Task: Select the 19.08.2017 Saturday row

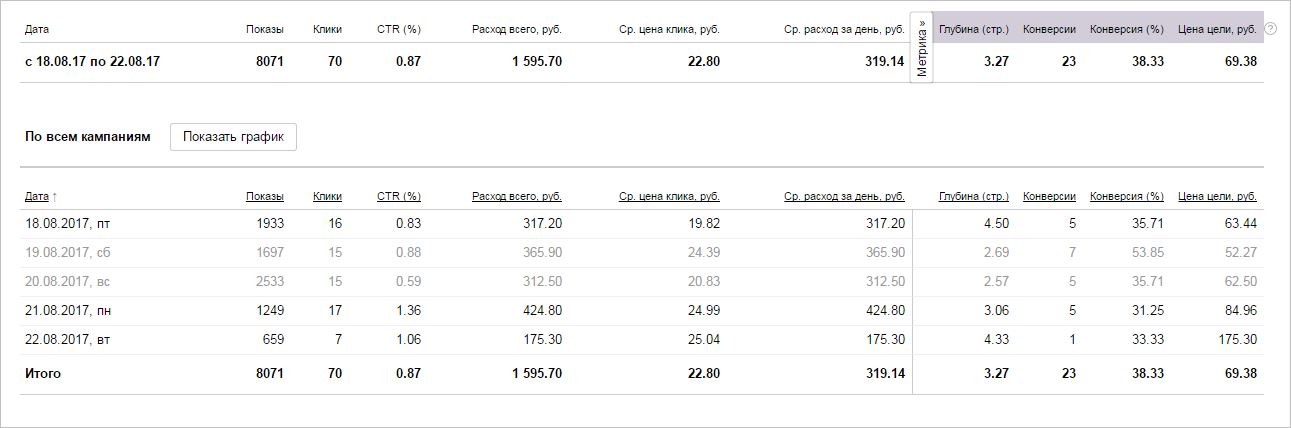Action: [x=67, y=253]
